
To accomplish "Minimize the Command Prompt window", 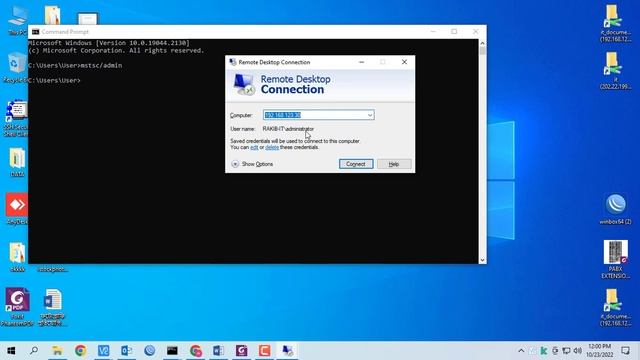I will tap(433, 31).
